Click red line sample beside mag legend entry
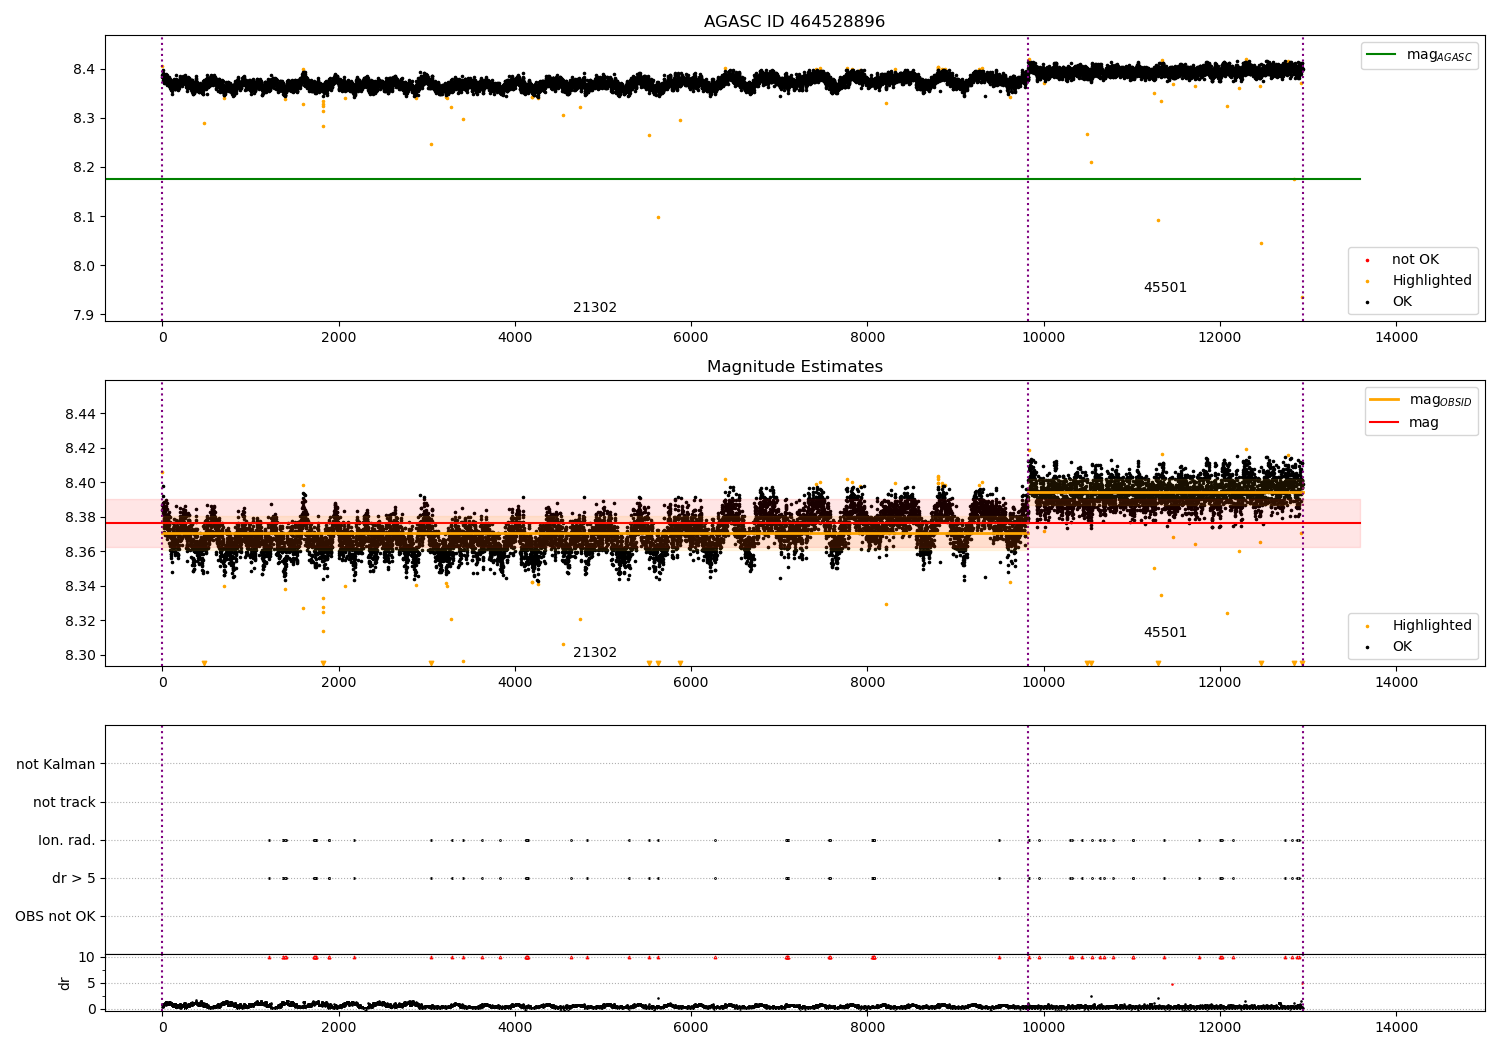Screen dimensions: 1500x1050 pyautogui.click(x=1384, y=423)
